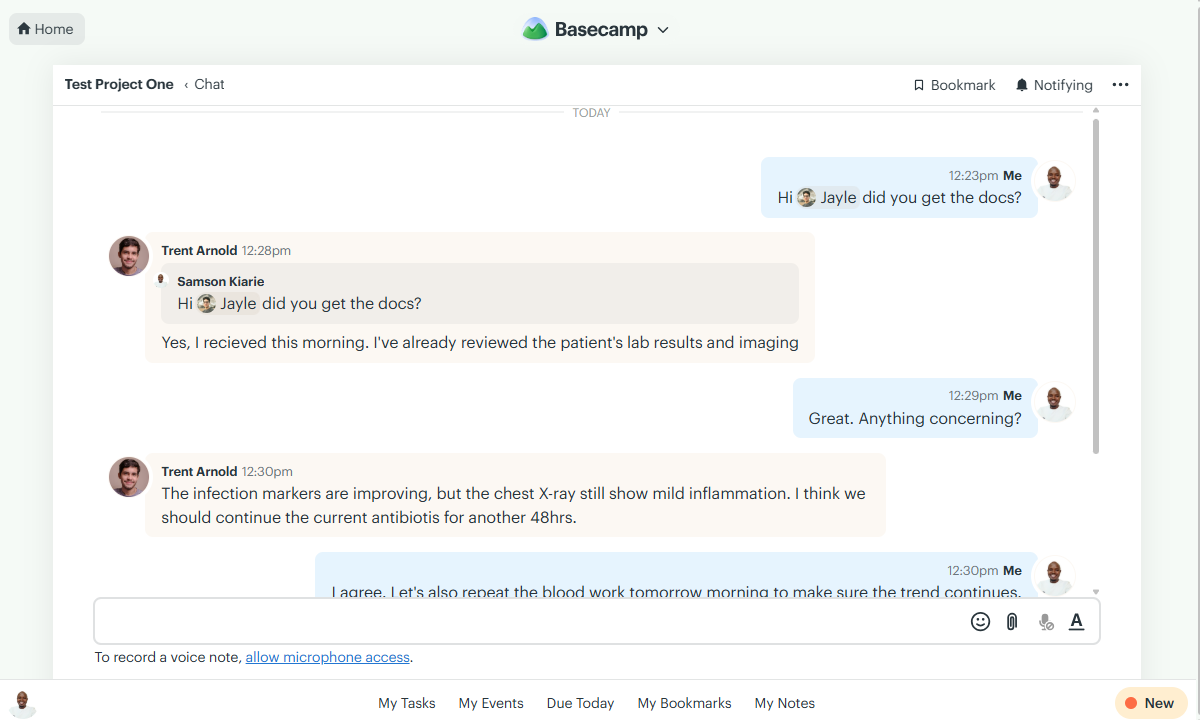Click allow microphone access link

(328, 657)
